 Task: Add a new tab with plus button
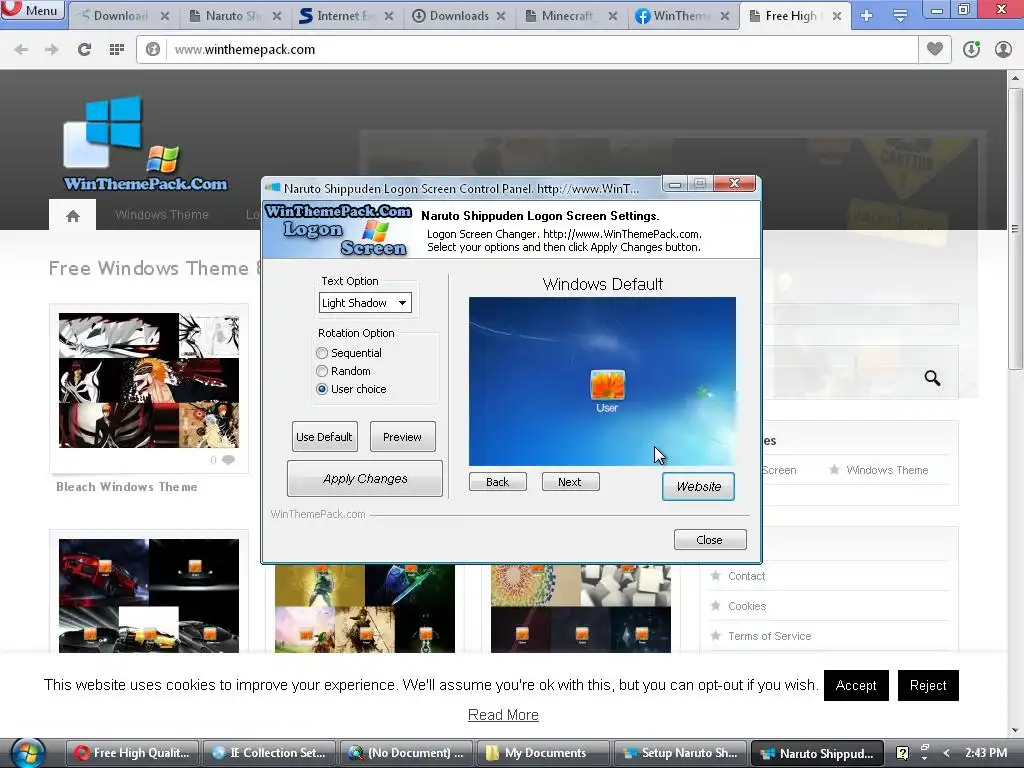point(867,16)
